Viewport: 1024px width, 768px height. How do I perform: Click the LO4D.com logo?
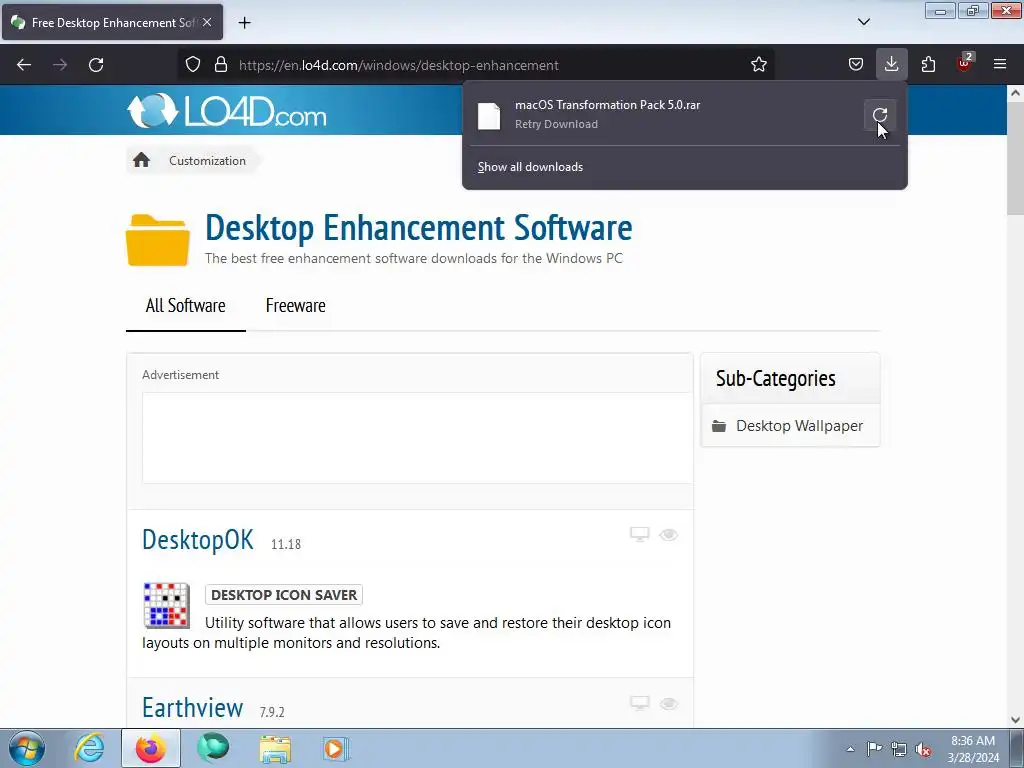pyautogui.click(x=227, y=110)
